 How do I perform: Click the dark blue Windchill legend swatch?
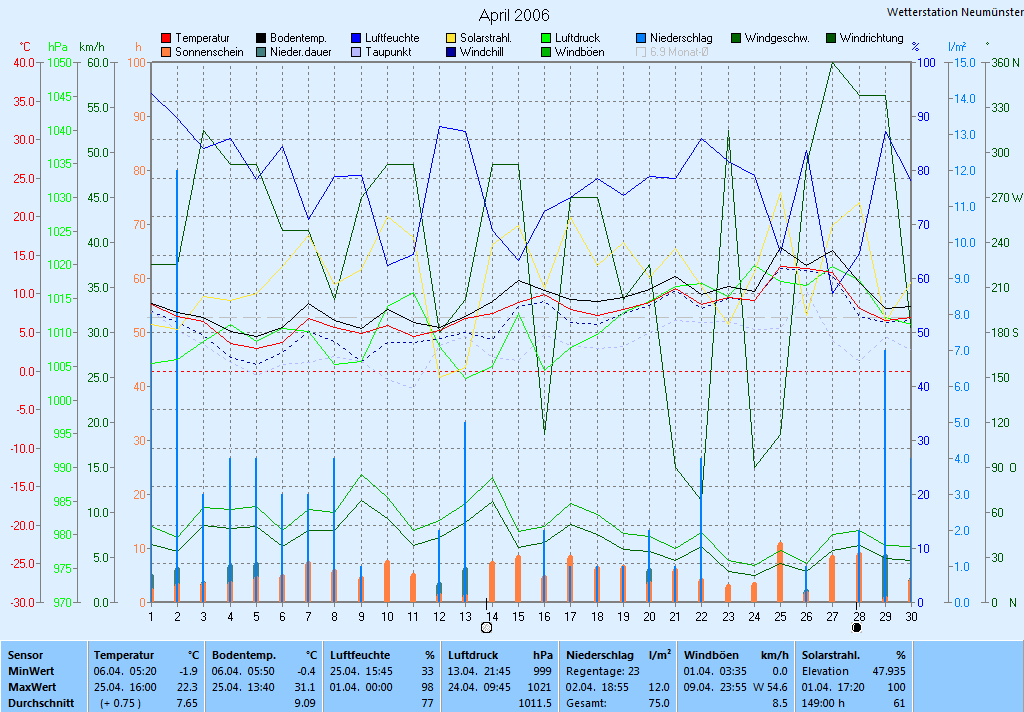tap(451, 52)
